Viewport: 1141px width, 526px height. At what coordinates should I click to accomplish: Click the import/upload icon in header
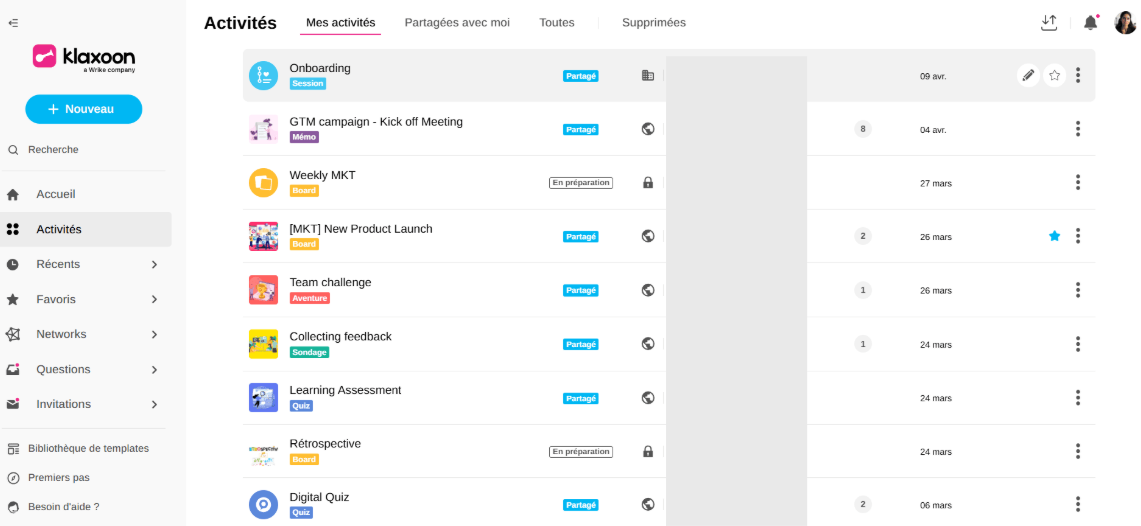(1049, 22)
